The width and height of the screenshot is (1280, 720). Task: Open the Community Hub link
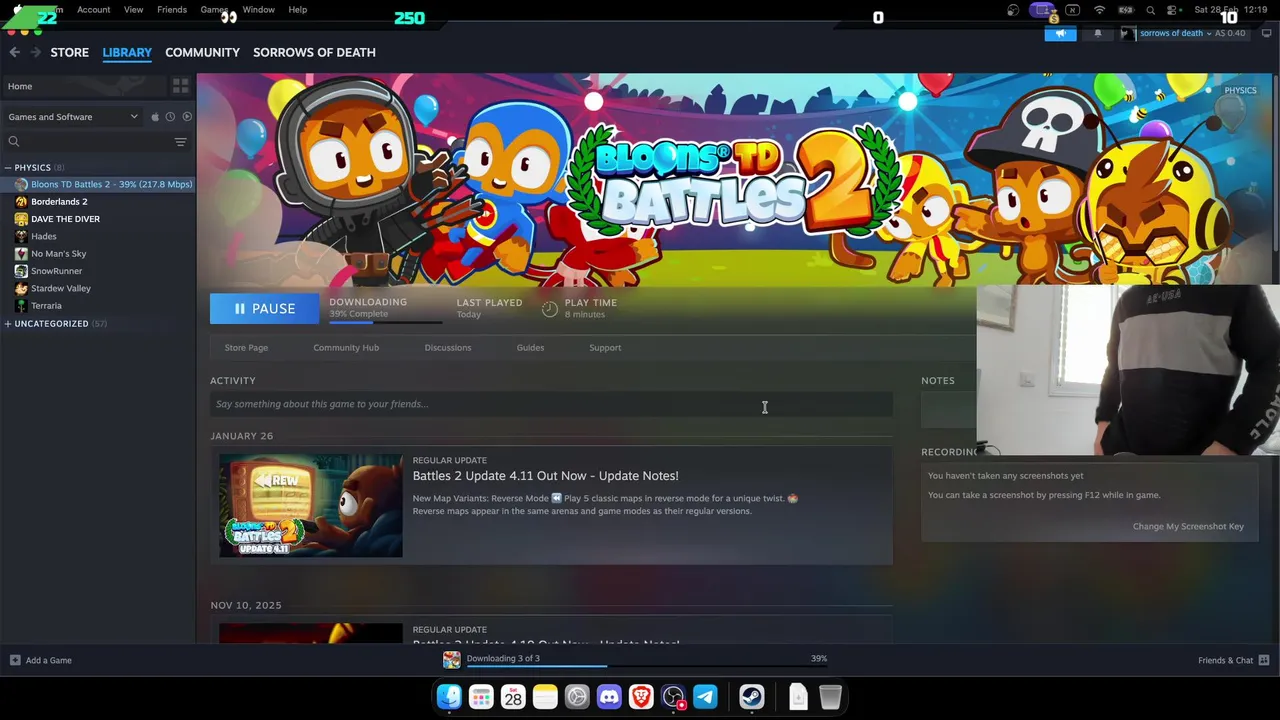click(346, 348)
